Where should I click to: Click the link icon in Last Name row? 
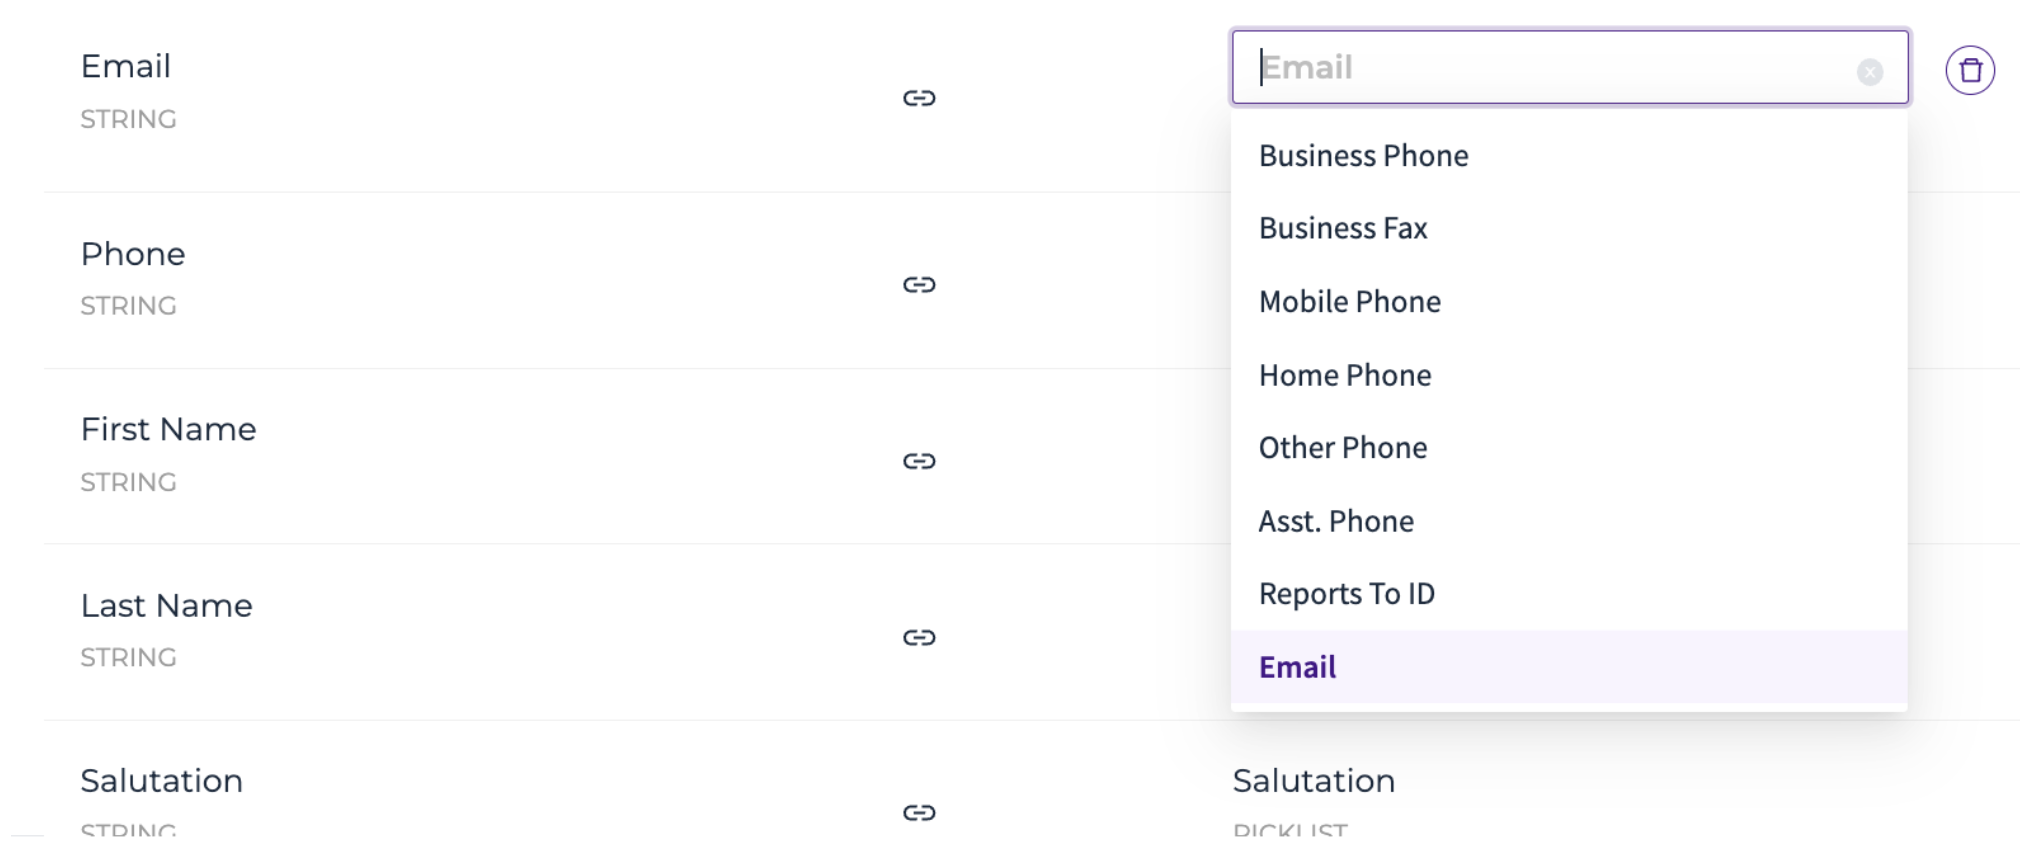click(919, 638)
